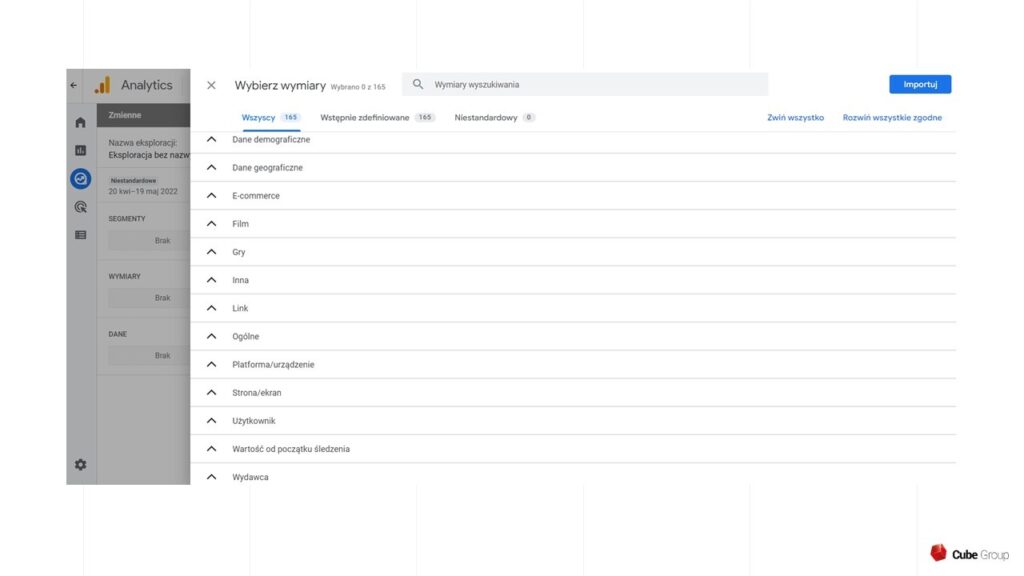1024x576 pixels.
Task: Open the Home icon in sidebar
Action: (80, 122)
